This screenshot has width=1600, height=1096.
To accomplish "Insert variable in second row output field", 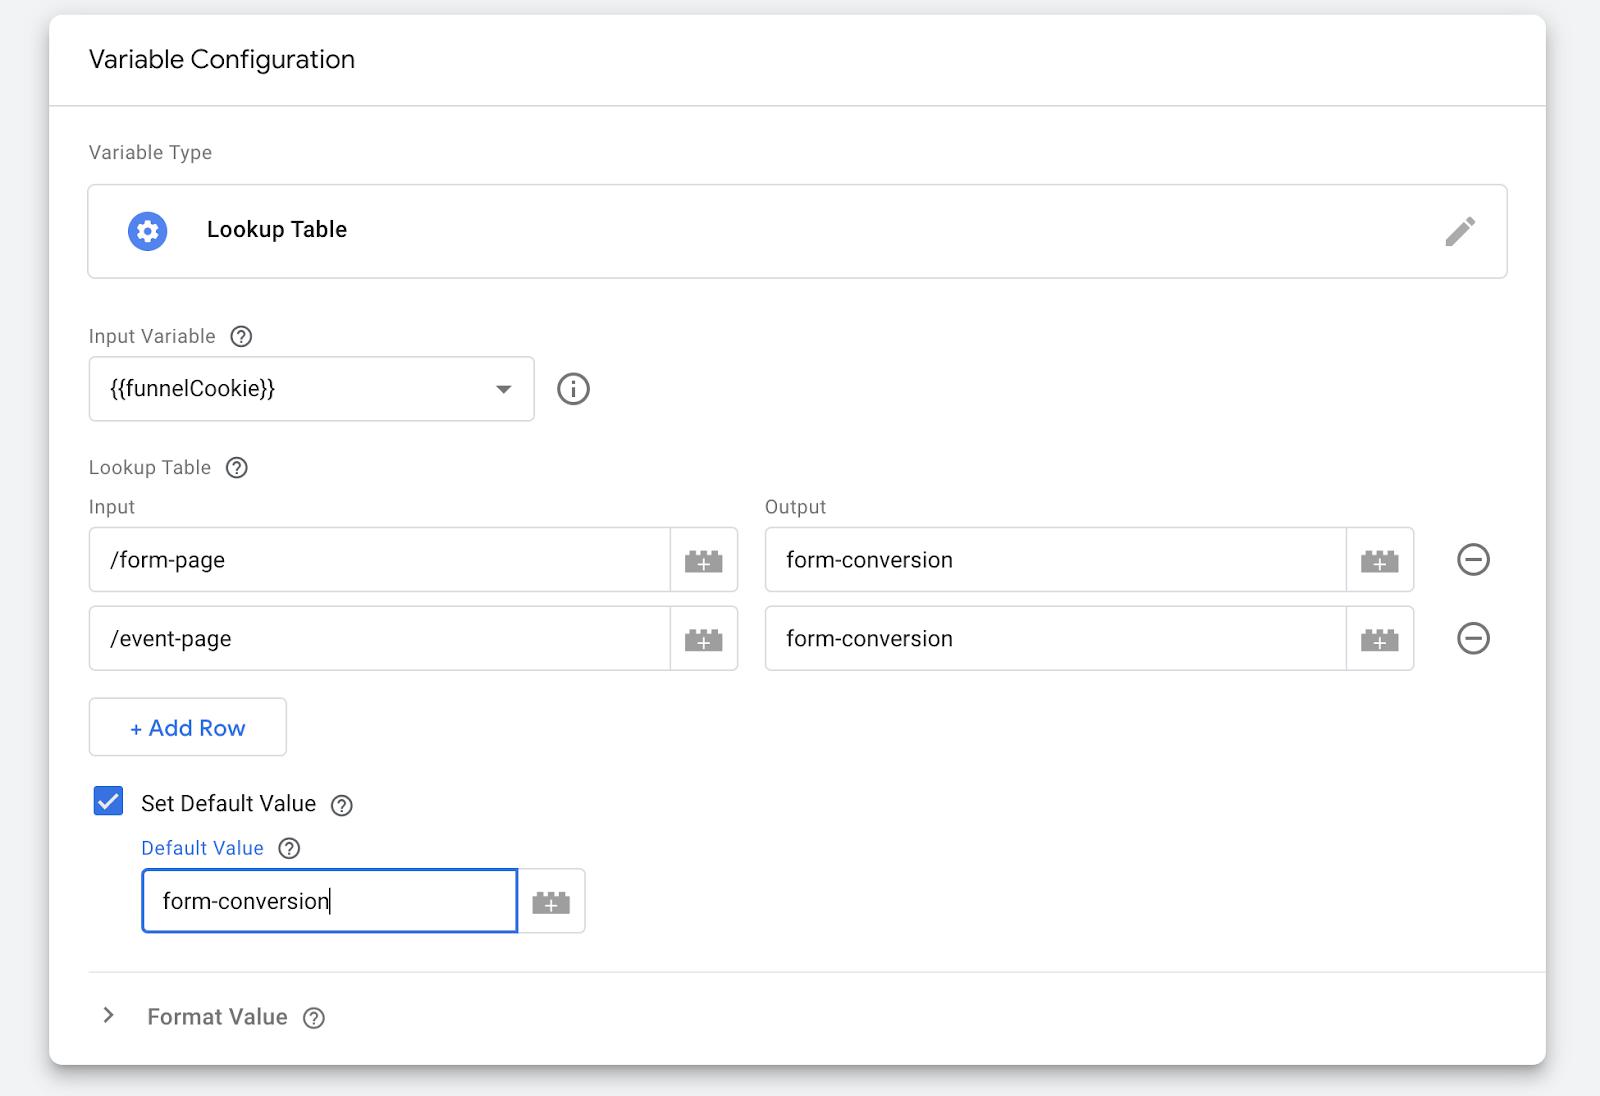I will click(1379, 640).
